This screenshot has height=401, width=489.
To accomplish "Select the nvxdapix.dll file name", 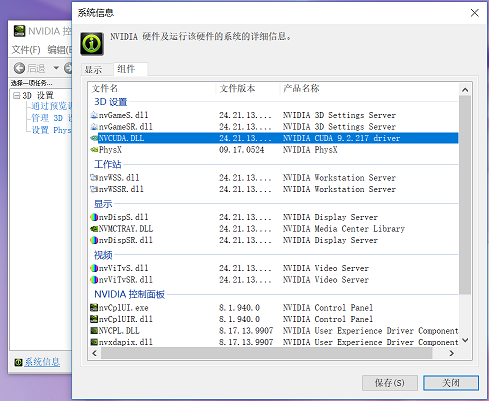I will click(x=126, y=342).
